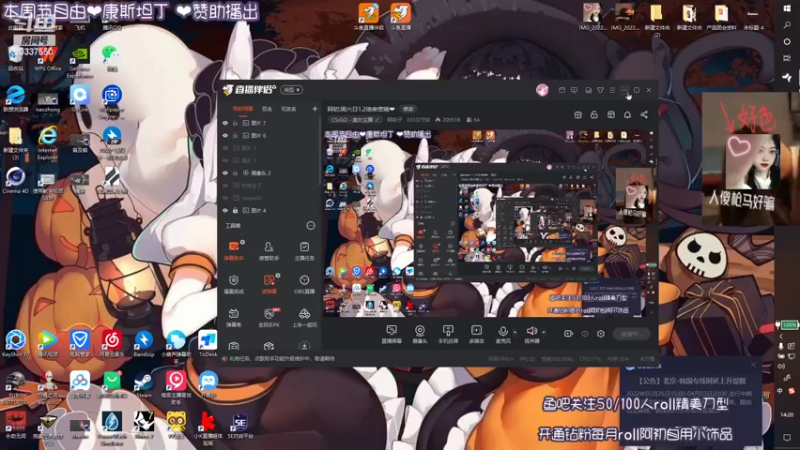Hide the 图片 4 layer

225,210
